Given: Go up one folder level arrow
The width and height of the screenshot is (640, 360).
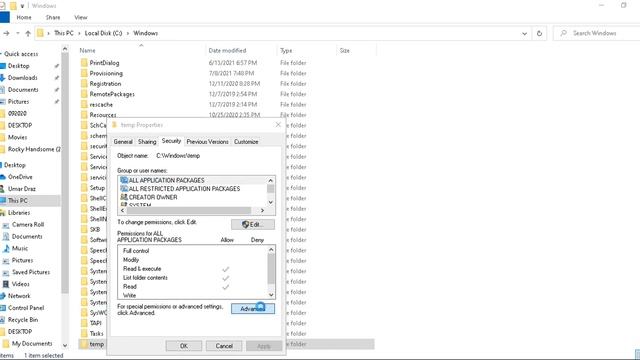Looking at the screenshot, I should coord(28,33).
